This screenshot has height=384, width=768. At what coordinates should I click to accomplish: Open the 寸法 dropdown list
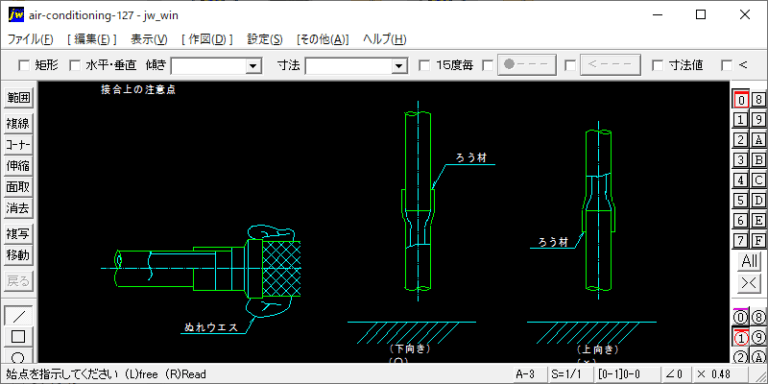(x=400, y=66)
